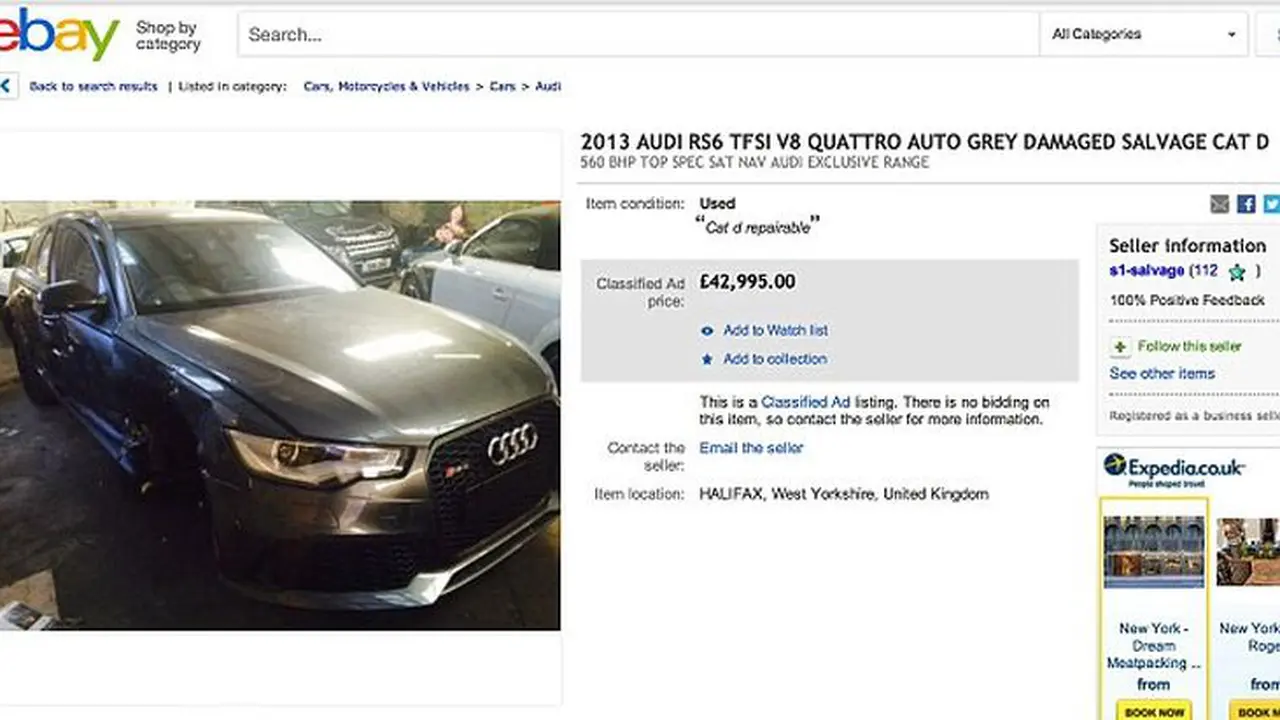Click the Follow this seller plus icon
The width and height of the screenshot is (1280, 720).
point(1120,347)
